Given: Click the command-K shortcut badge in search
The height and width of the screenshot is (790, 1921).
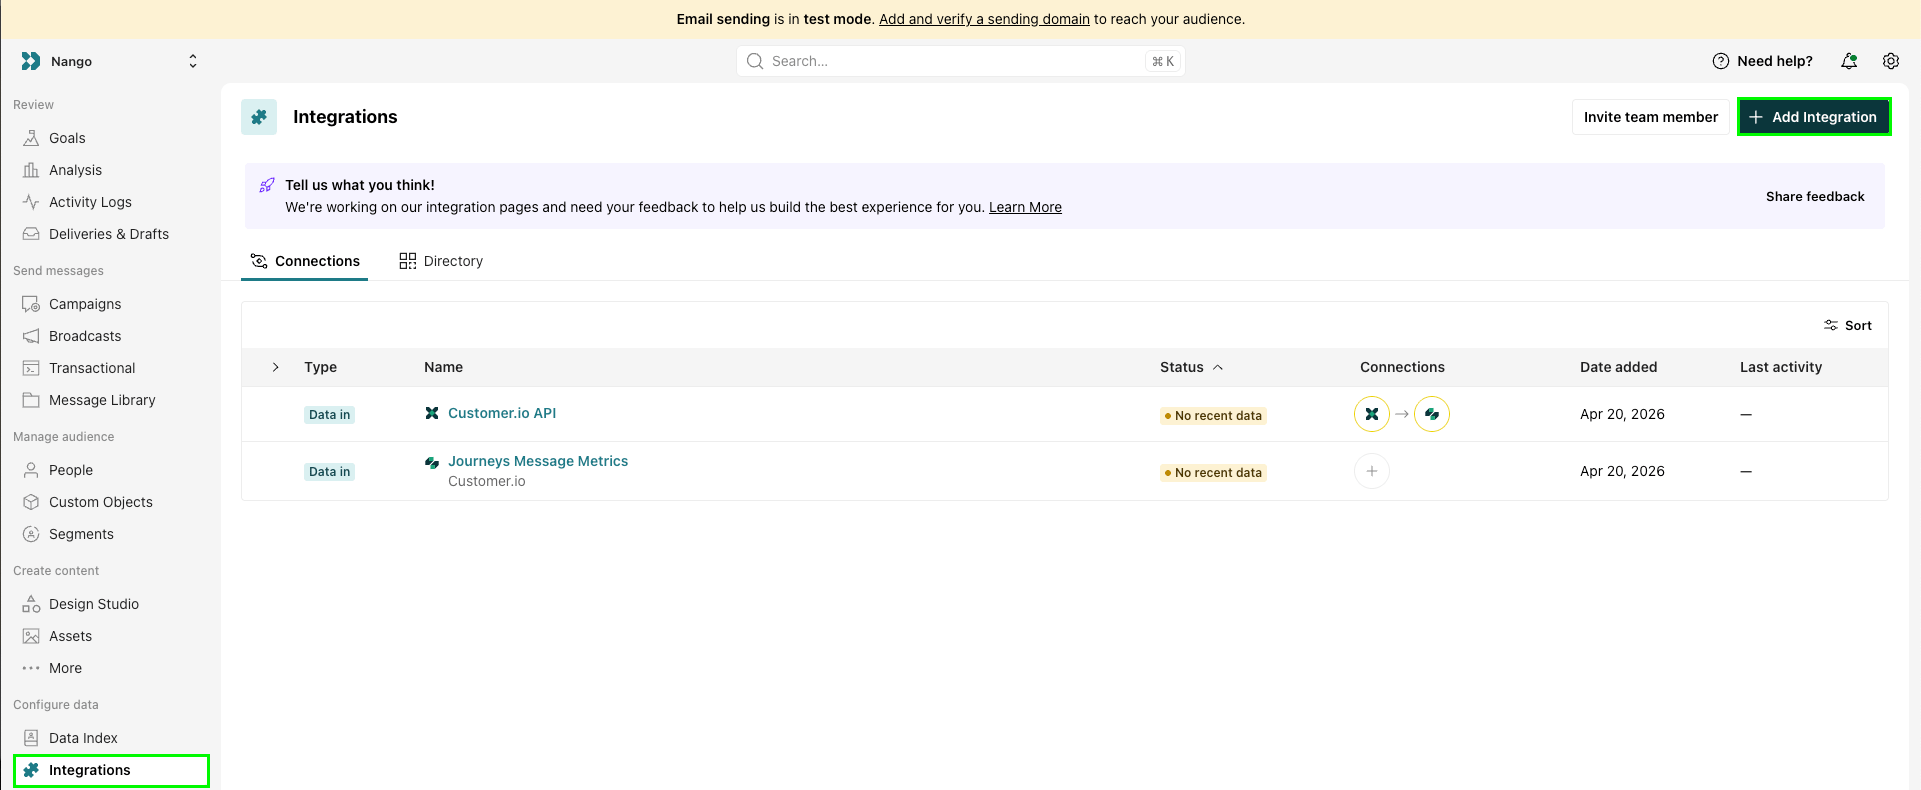Looking at the screenshot, I should 1163,61.
